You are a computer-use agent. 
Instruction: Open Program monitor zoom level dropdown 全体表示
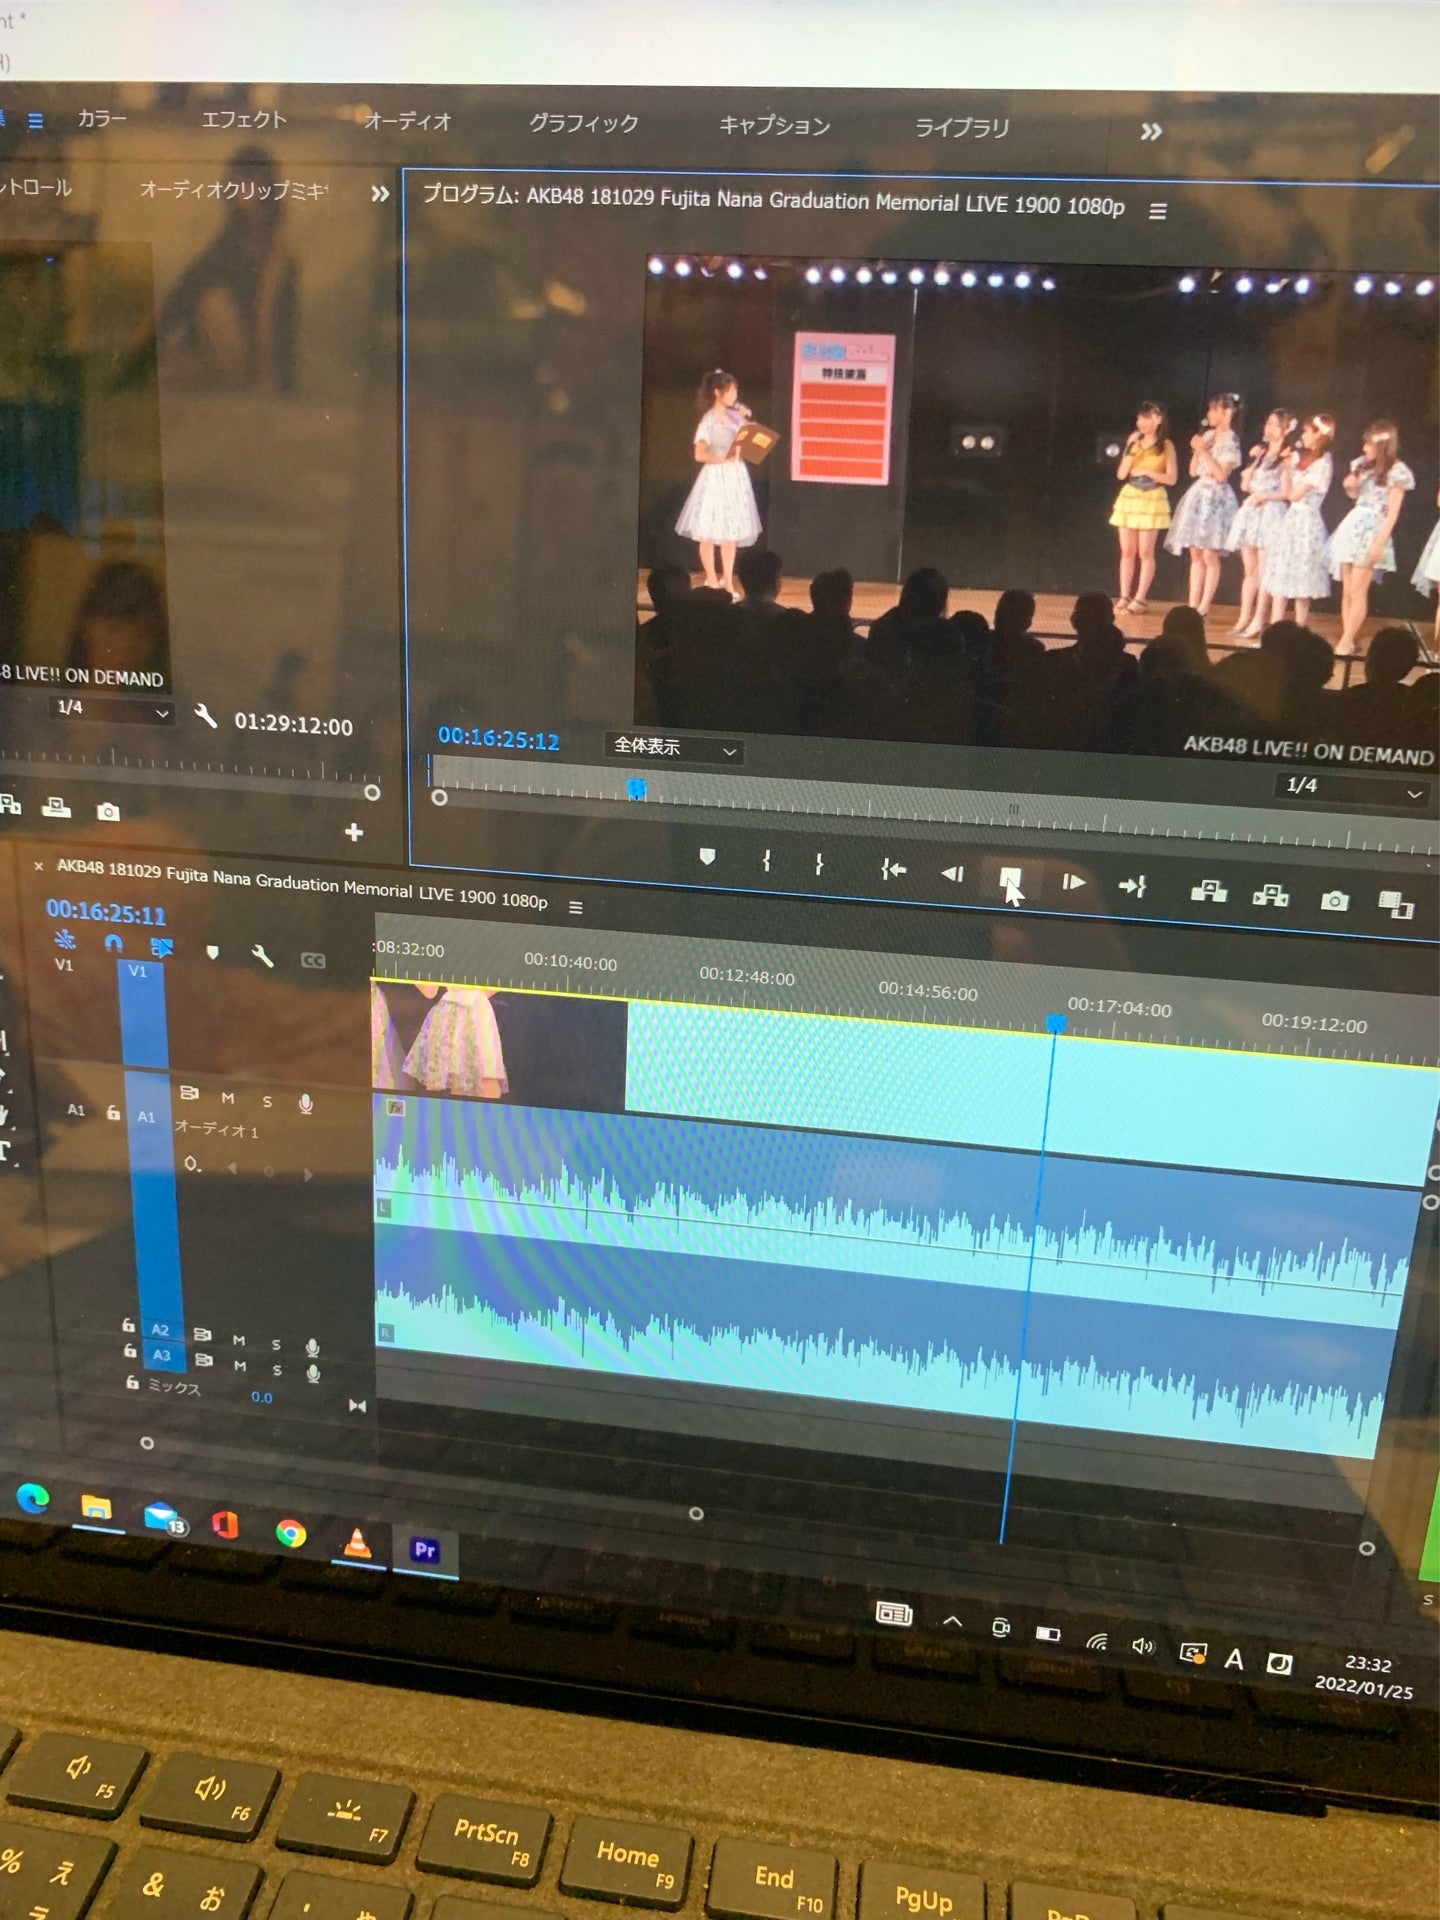[x=675, y=747]
